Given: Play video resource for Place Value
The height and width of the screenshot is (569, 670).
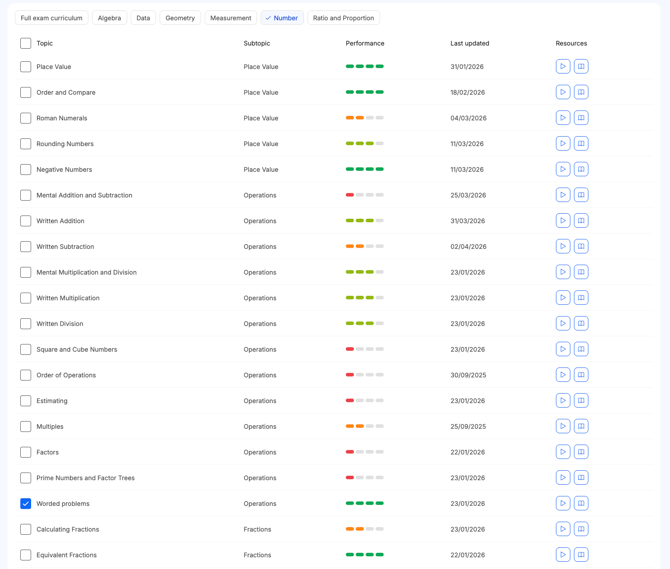Looking at the screenshot, I should click(563, 67).
